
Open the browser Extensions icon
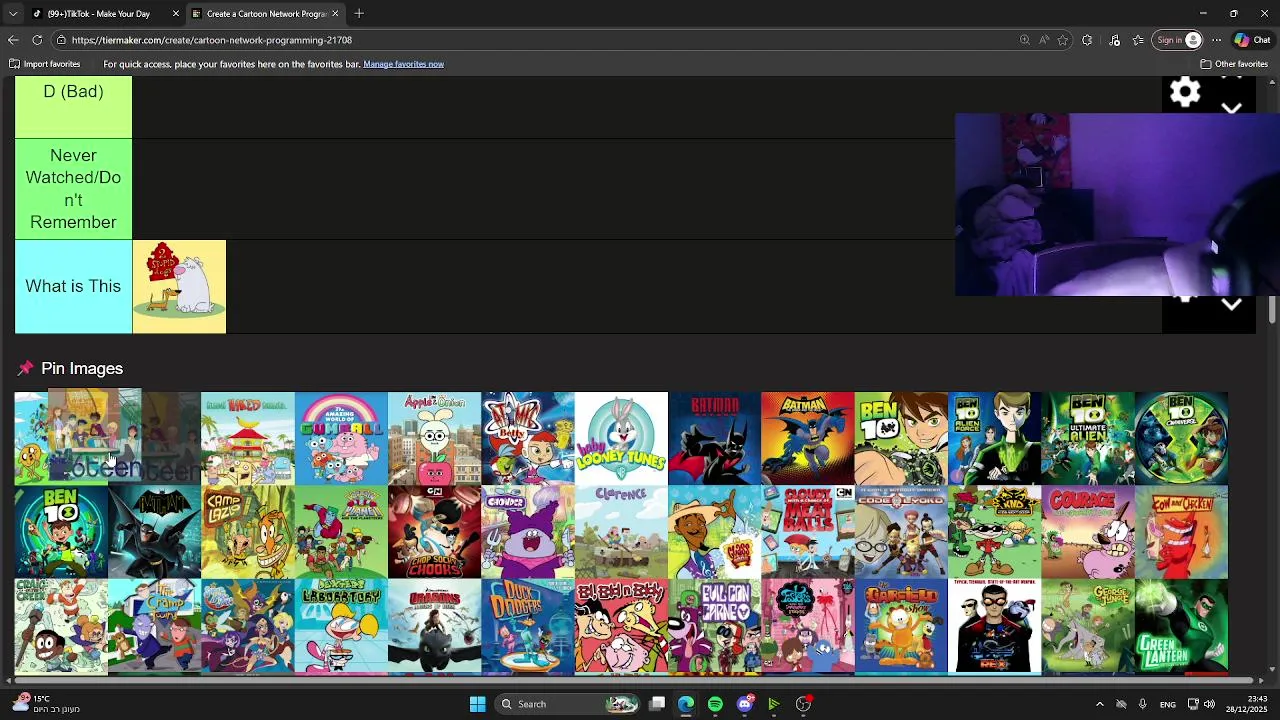coord(1087,40)
